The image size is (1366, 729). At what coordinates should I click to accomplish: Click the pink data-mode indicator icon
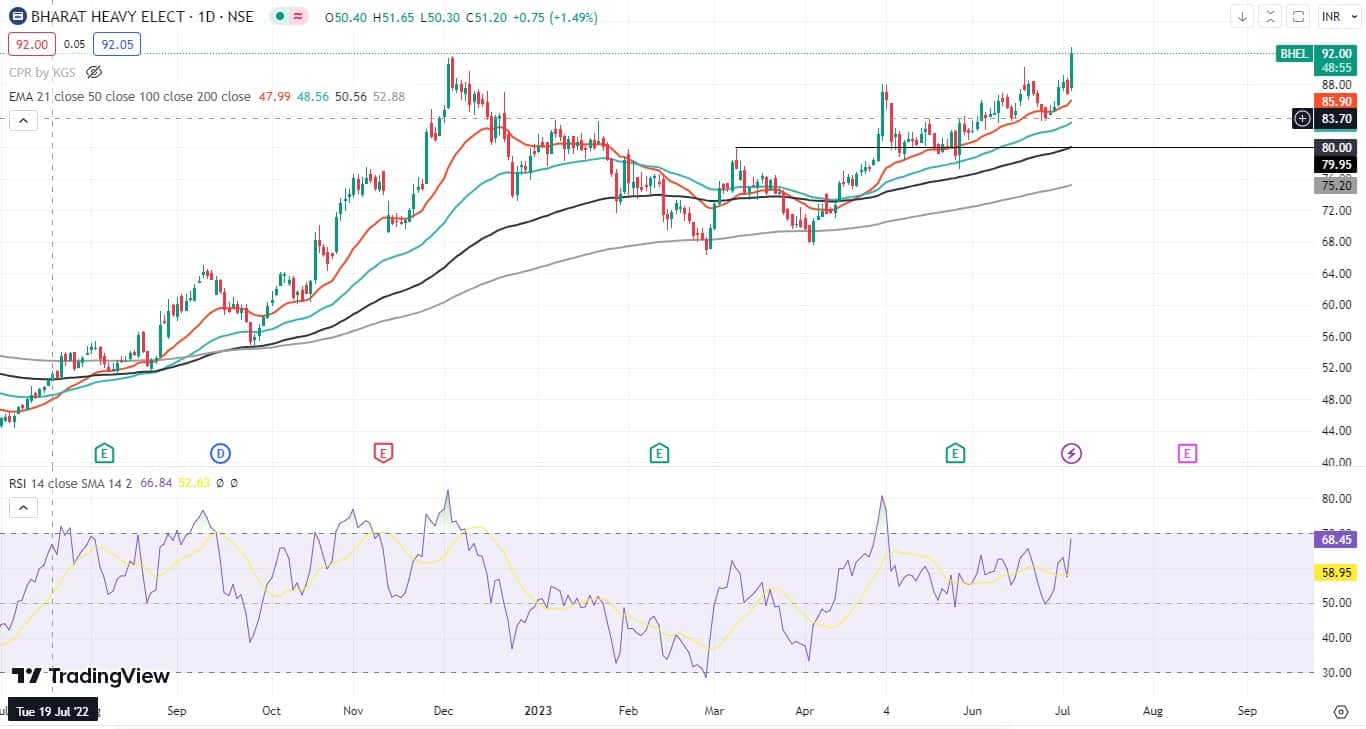click(x=300, y=17)
